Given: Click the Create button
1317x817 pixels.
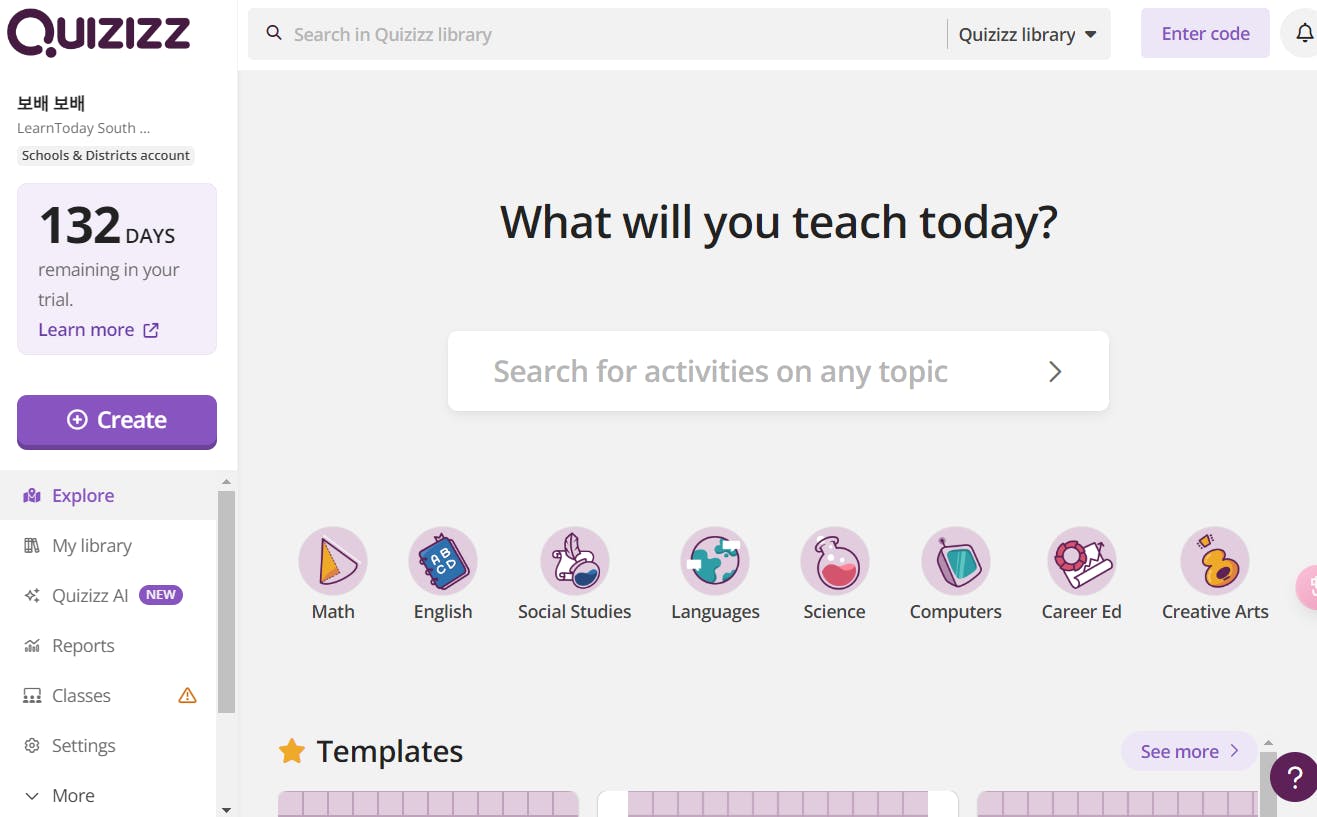Looking at the screenshot, I should click(117, 421).
